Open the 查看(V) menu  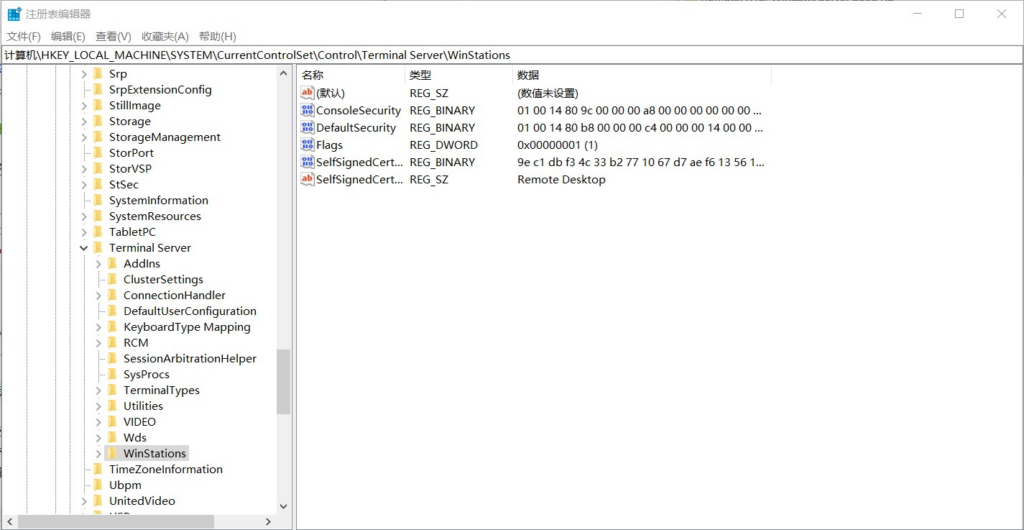(x=114, y=37)
